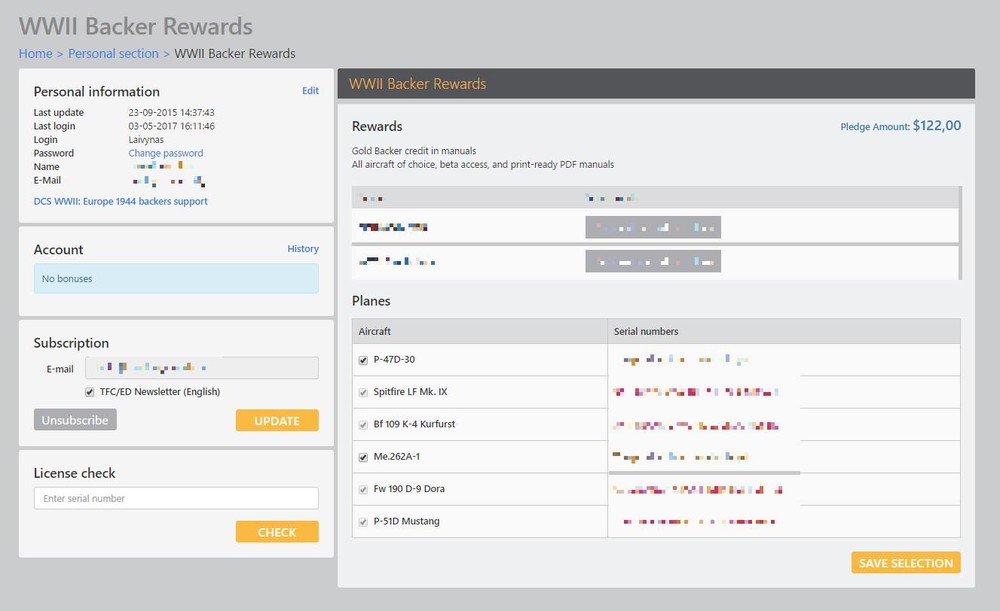Uncheck the TFC/ED Newsletter (English) checkbox
The image size is (1000, 611).
coord(89,392)
